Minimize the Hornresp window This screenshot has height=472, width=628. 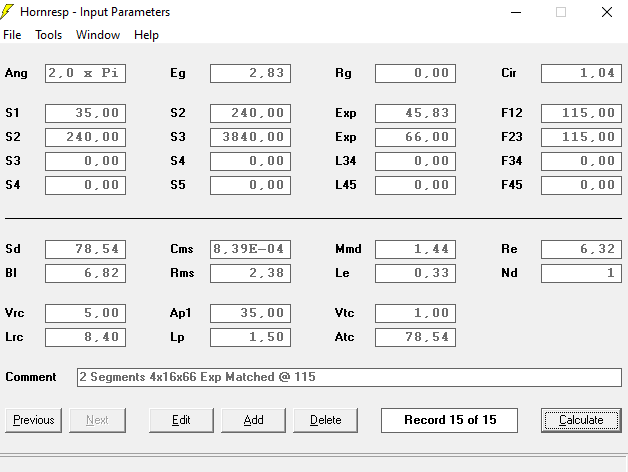pyautogui.click(x=516, y=12)
